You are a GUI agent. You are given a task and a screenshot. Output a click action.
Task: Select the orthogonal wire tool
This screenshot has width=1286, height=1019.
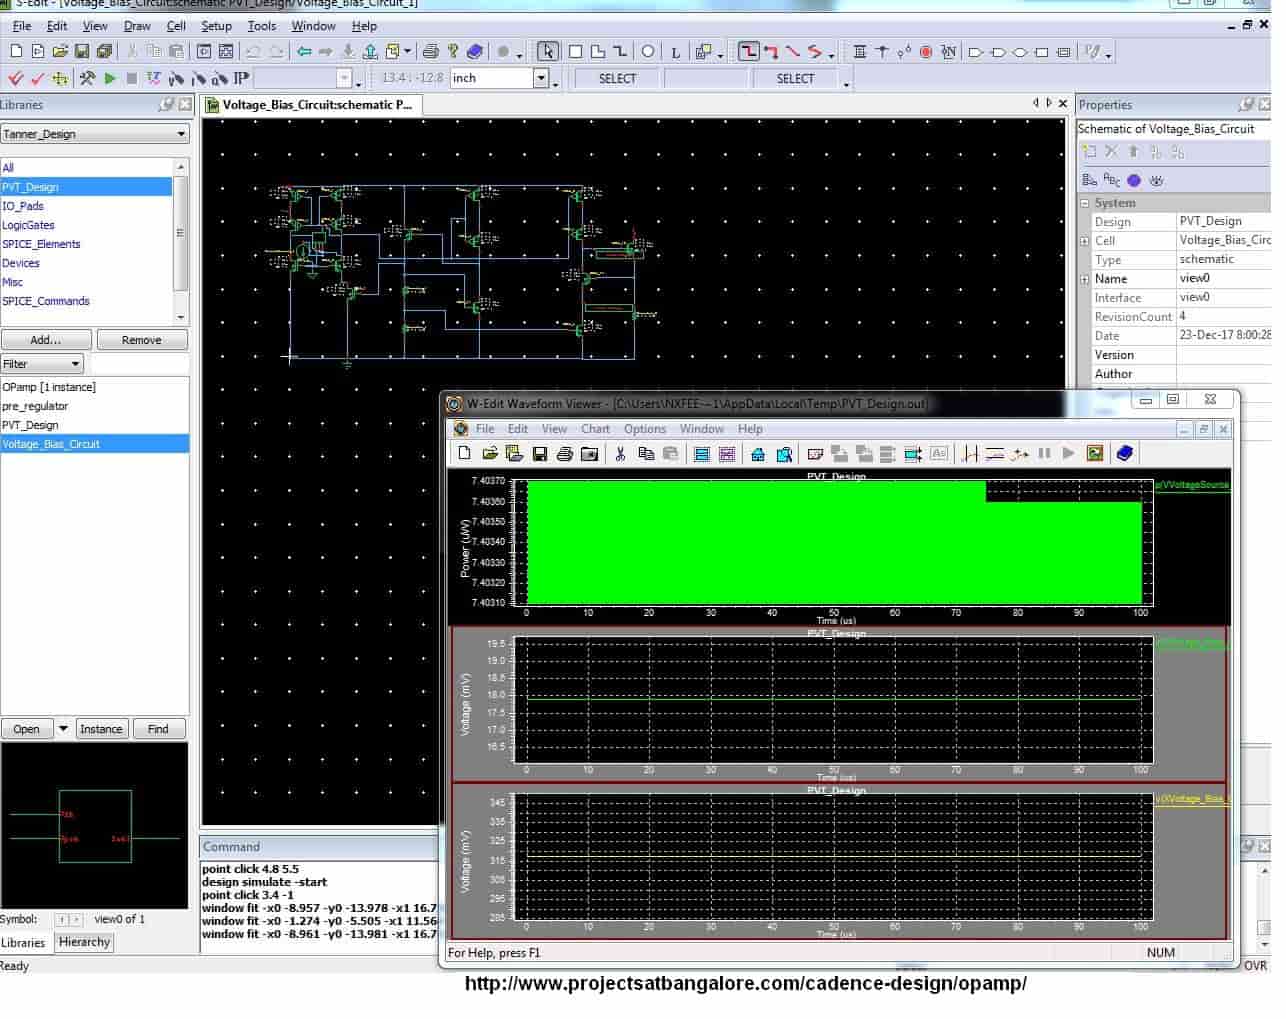748,51
